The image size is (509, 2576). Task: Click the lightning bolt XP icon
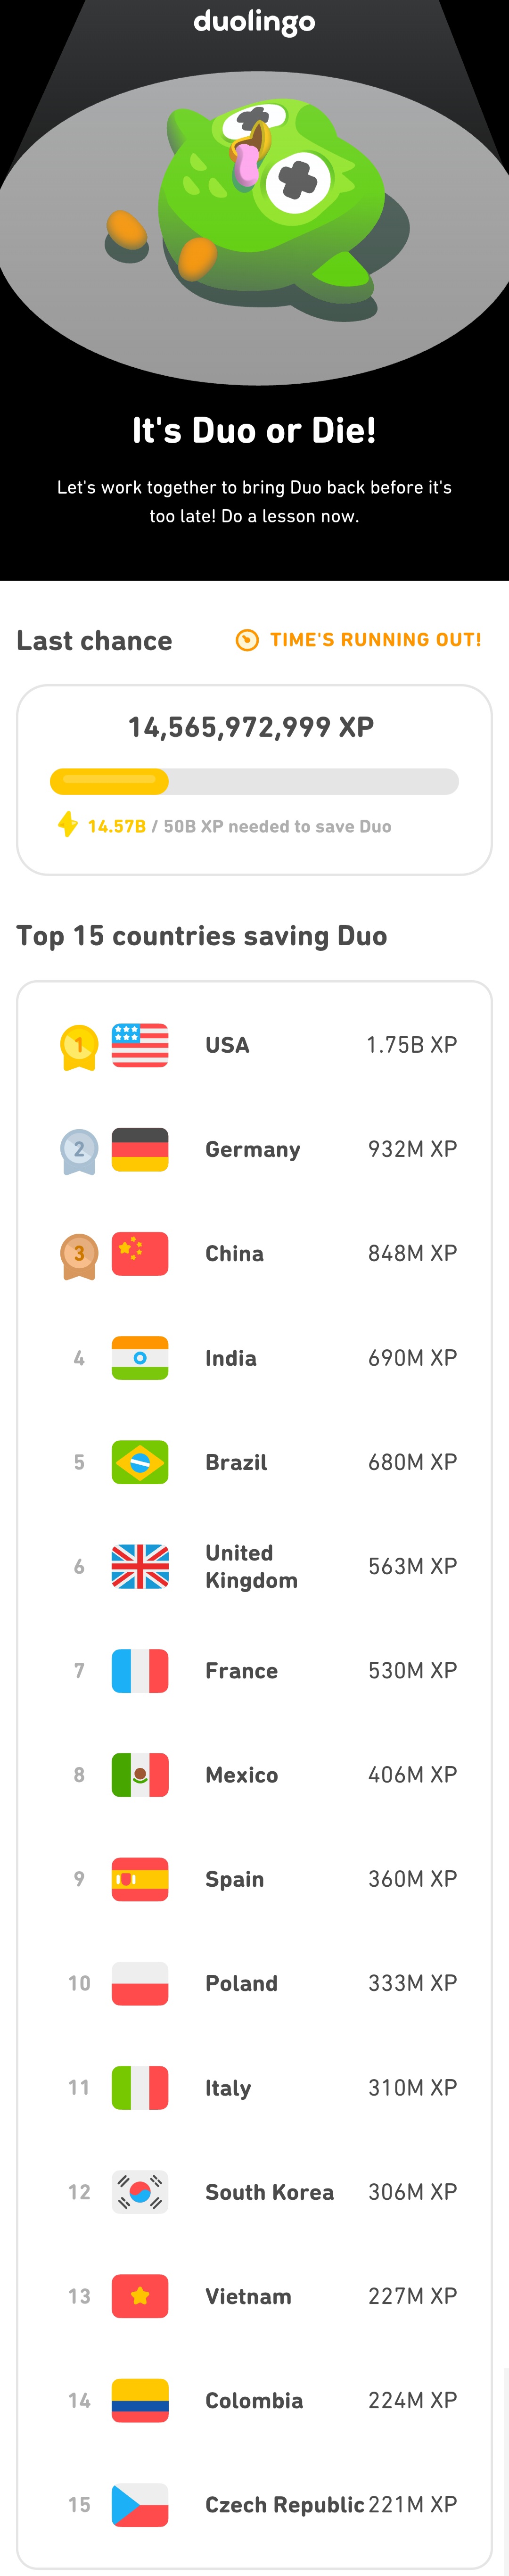67,824
